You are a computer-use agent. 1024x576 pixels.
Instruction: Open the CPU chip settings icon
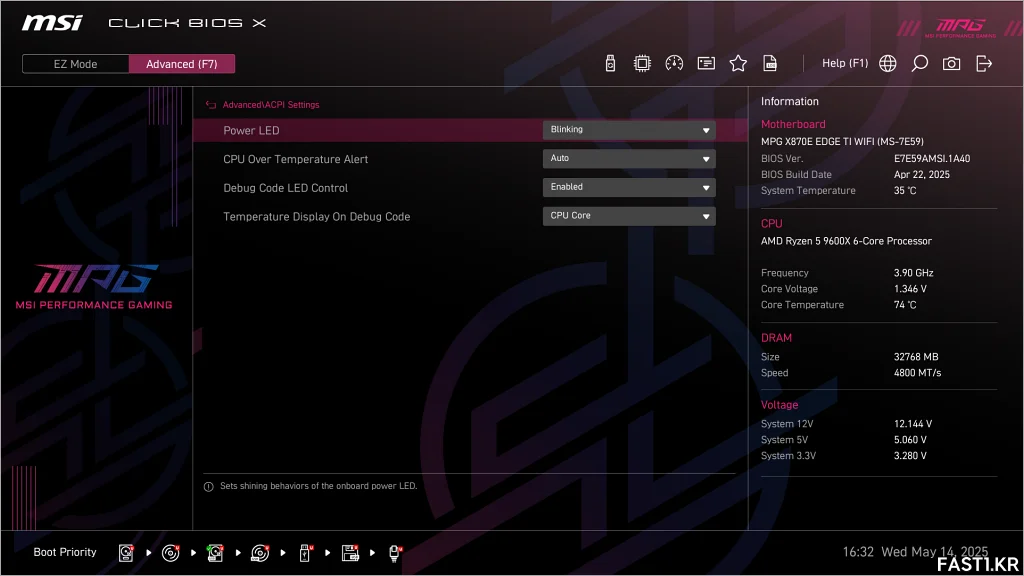(x=642, y=63)
